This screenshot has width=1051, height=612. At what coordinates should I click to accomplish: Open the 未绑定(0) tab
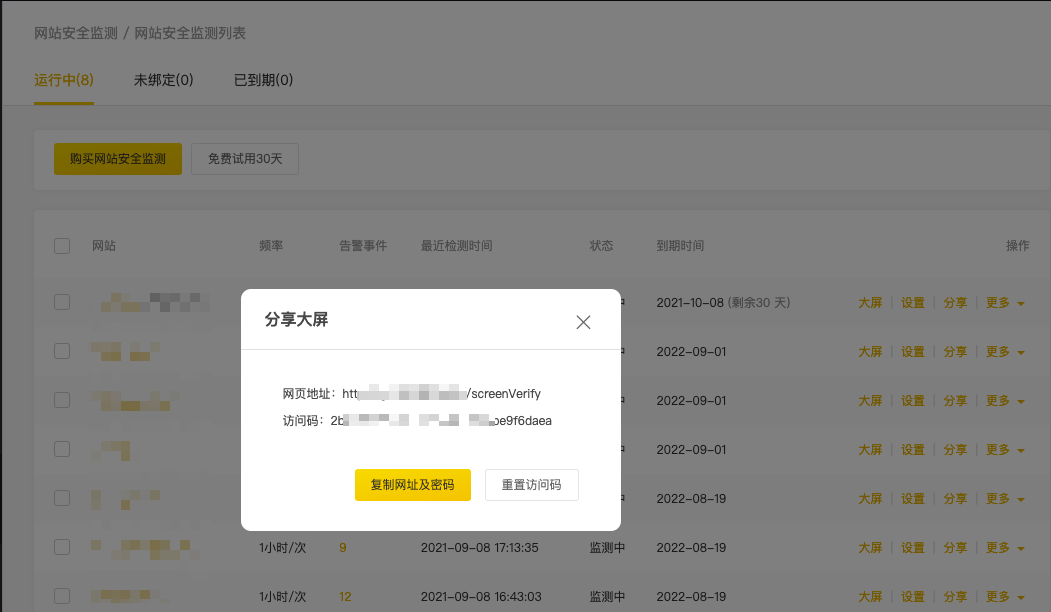163,80
